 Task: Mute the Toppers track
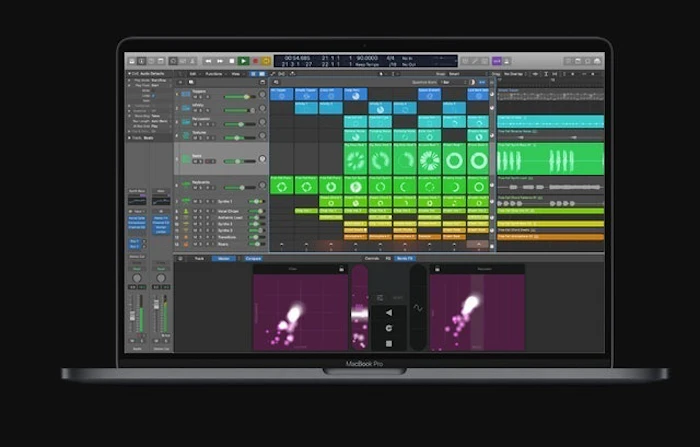195,97
